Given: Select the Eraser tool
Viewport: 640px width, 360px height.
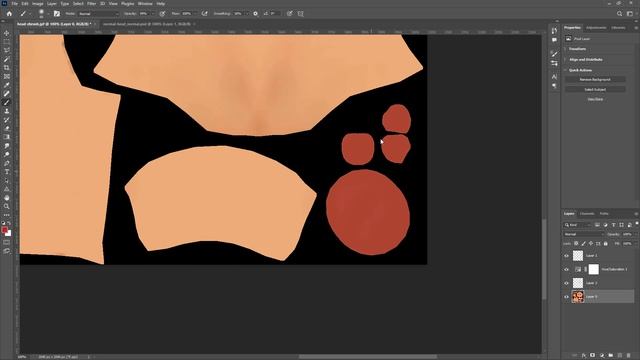Looking at the screenshot, I should pos(7,128).
